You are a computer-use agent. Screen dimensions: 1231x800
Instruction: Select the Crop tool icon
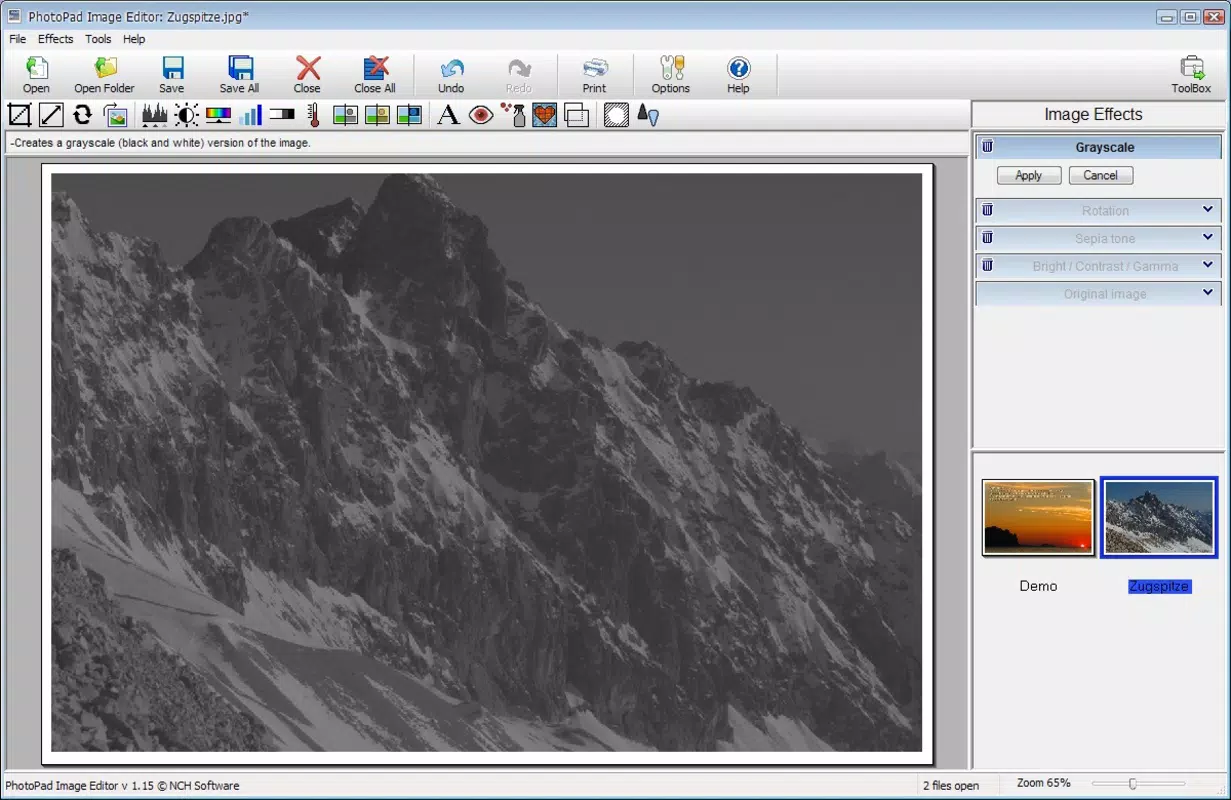pos(19,115)
